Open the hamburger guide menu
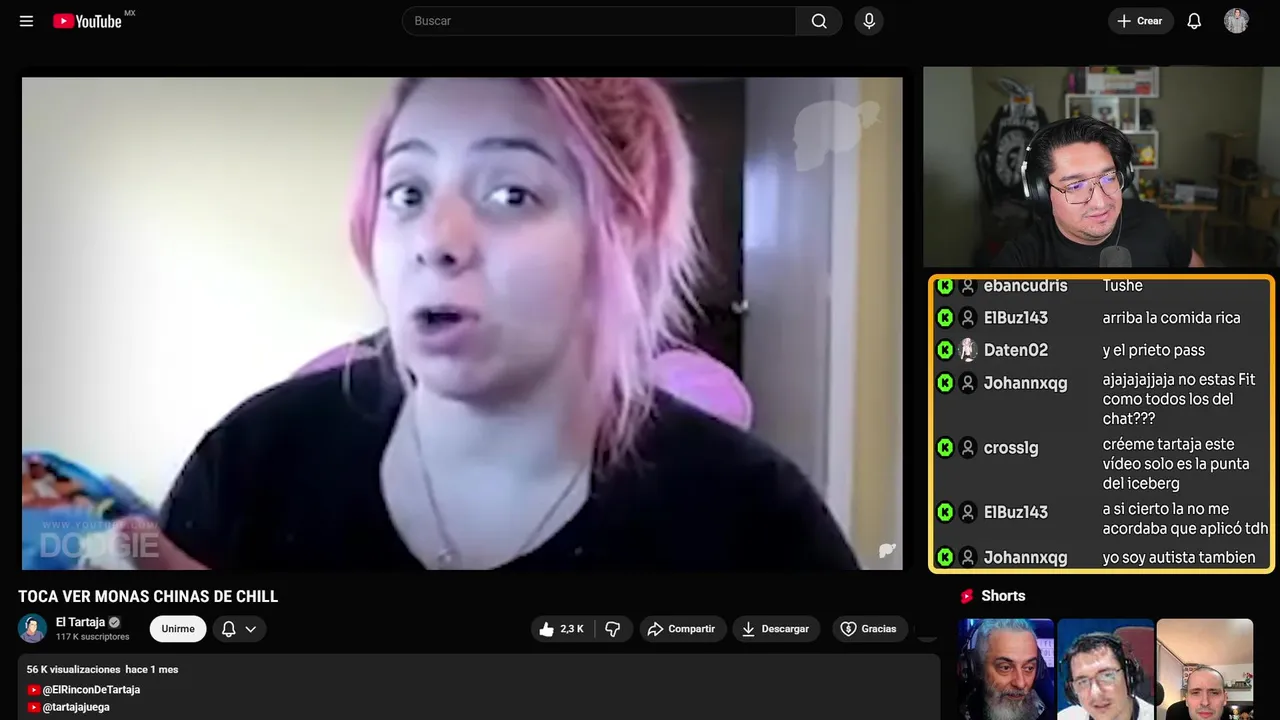Image resolution: width=1280 pixels, height=720 pixels. click(26, 21)
